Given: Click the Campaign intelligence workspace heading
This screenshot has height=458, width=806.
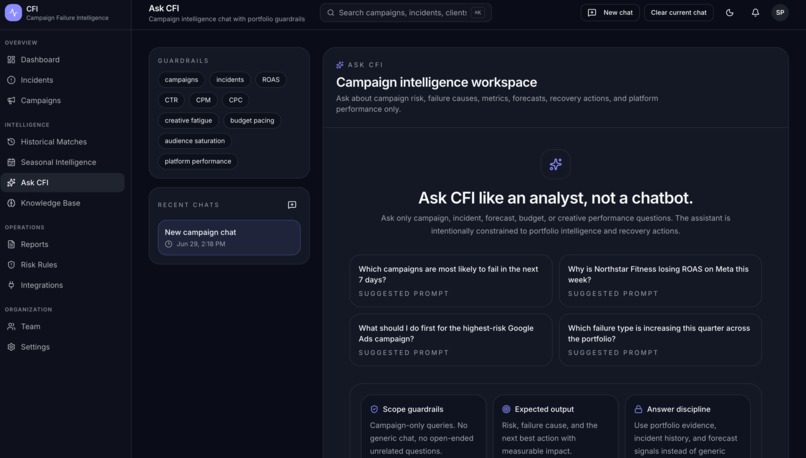Looking at the screenshot, I should [x=436, y=82].
